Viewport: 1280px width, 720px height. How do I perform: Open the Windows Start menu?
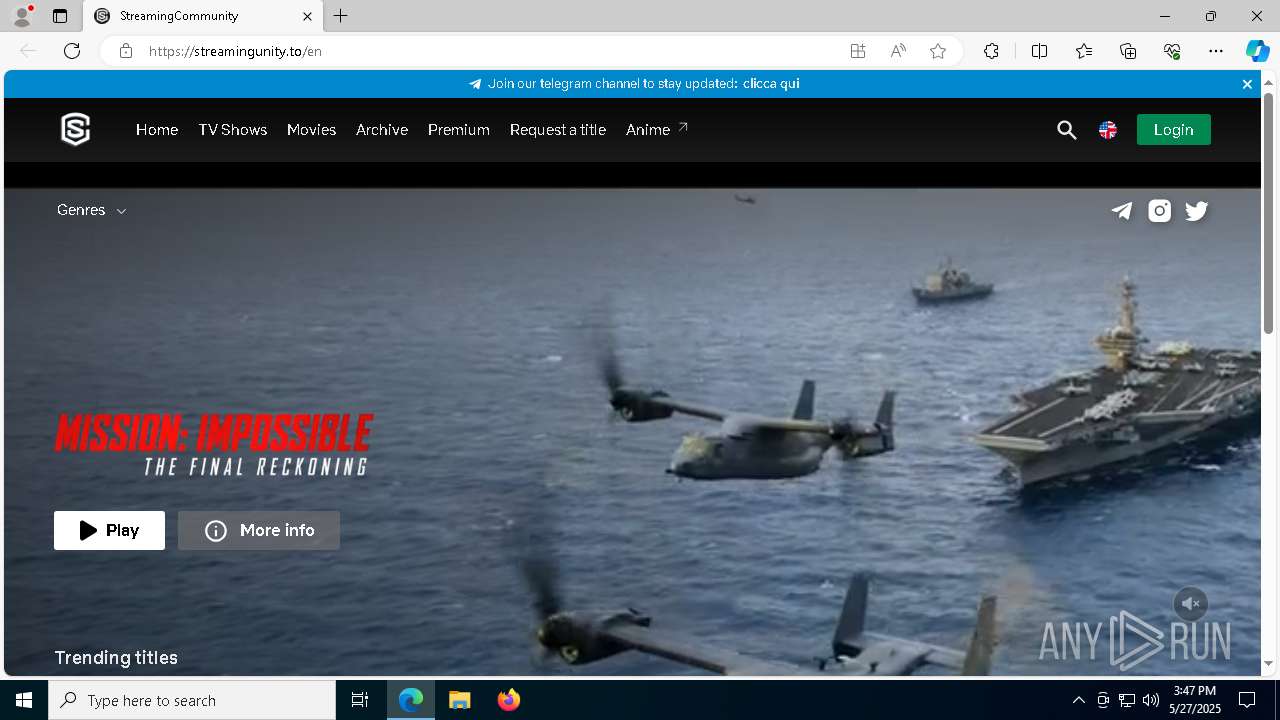point(24,700)
